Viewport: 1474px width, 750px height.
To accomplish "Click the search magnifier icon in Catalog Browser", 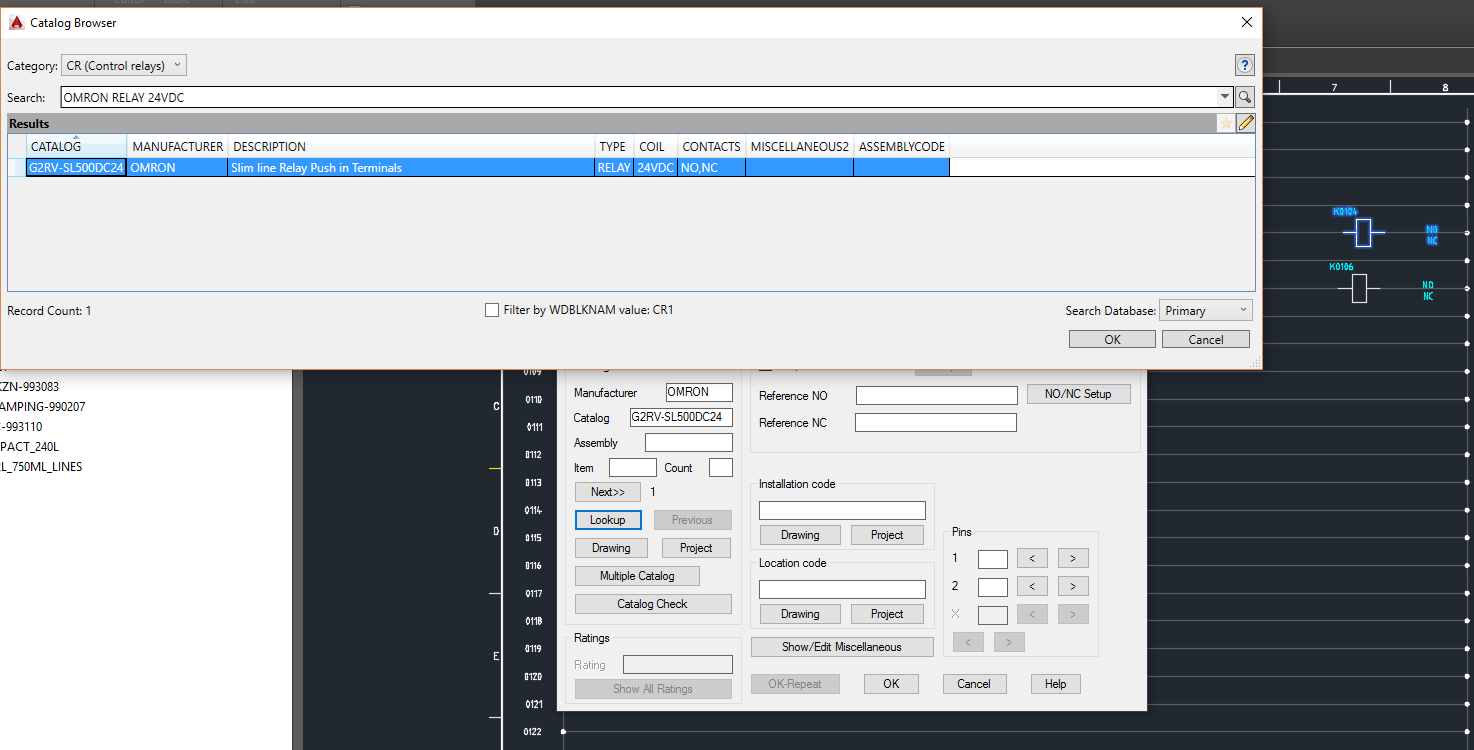I will click(x=1245, y=97).
